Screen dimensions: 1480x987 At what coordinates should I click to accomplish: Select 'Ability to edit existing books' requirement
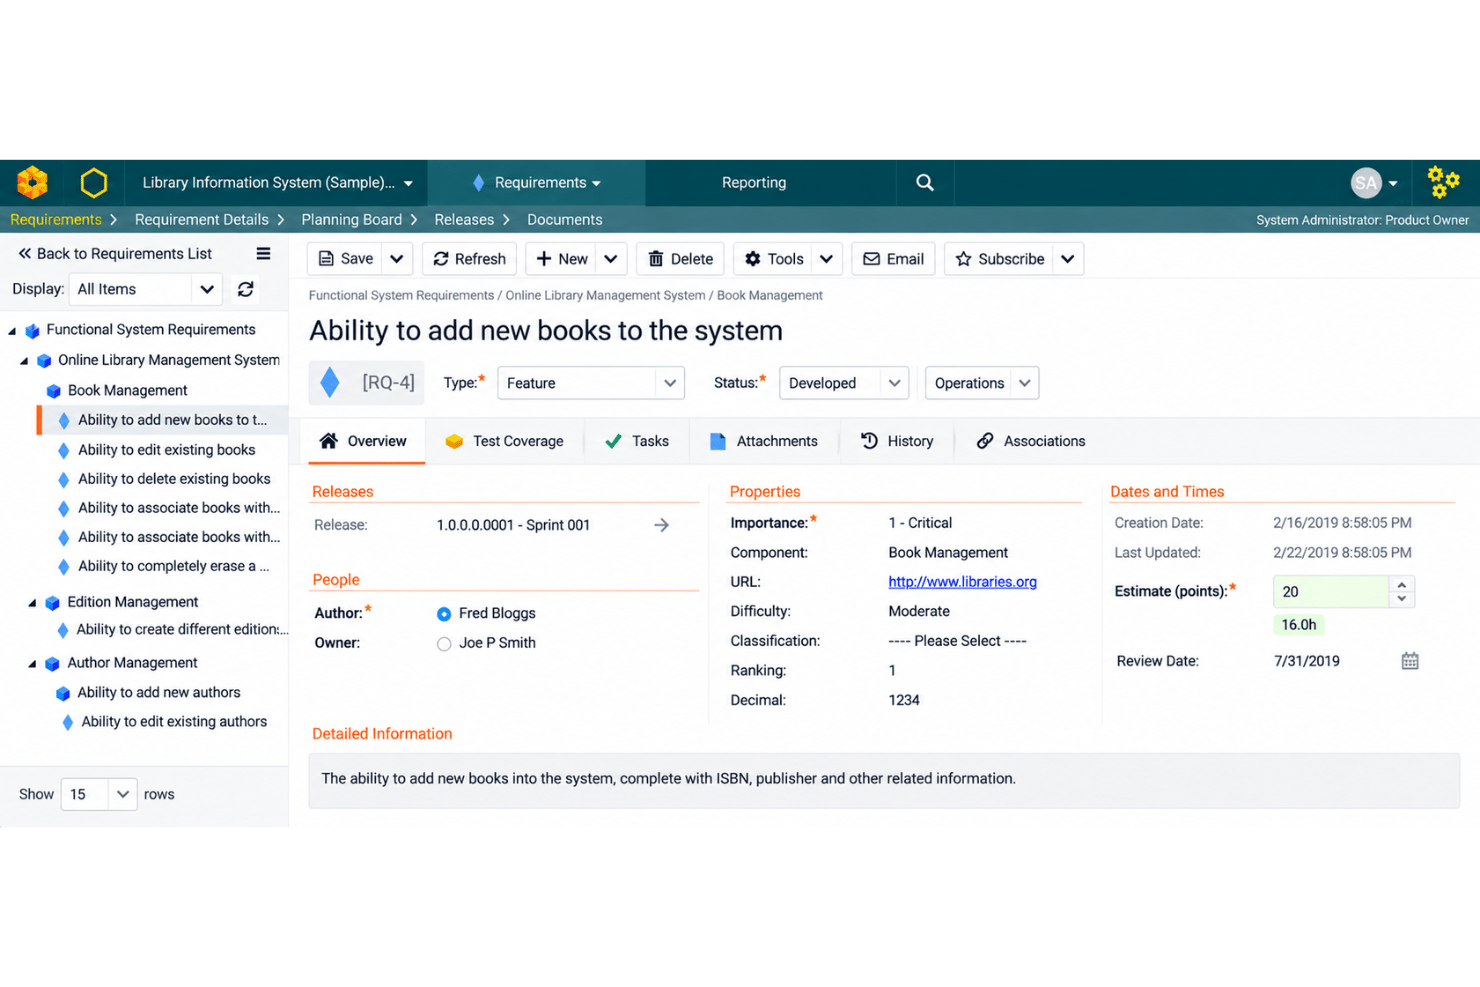click(x=166, y=450)
